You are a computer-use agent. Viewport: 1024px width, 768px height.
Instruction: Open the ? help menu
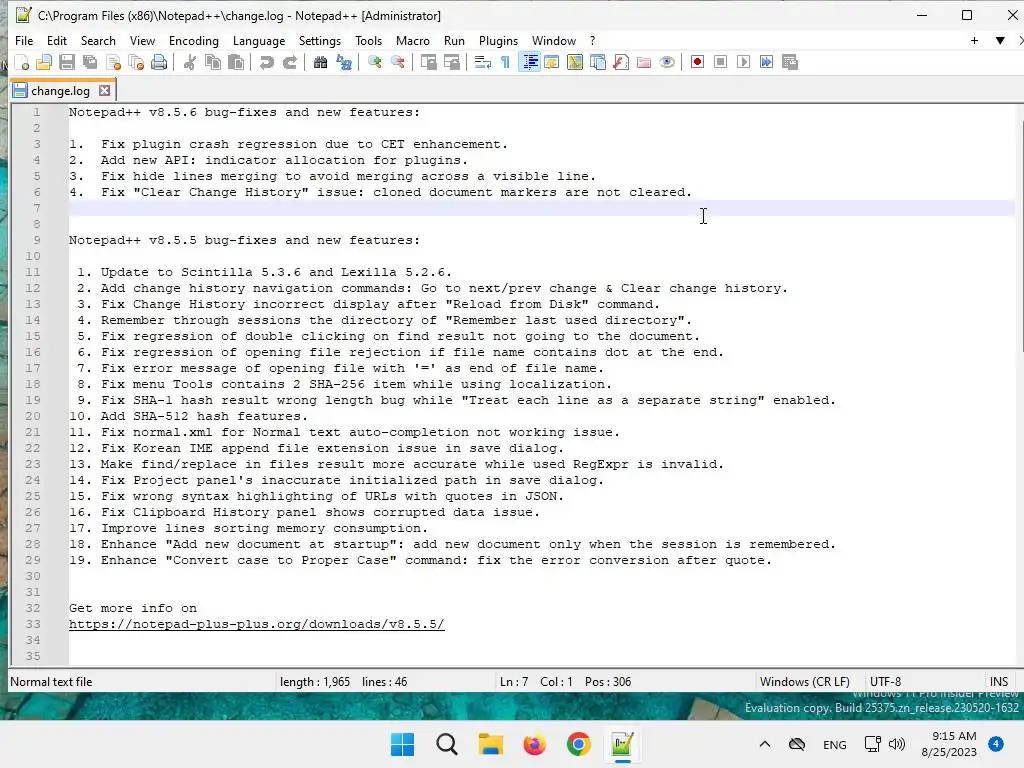[592, 40]
